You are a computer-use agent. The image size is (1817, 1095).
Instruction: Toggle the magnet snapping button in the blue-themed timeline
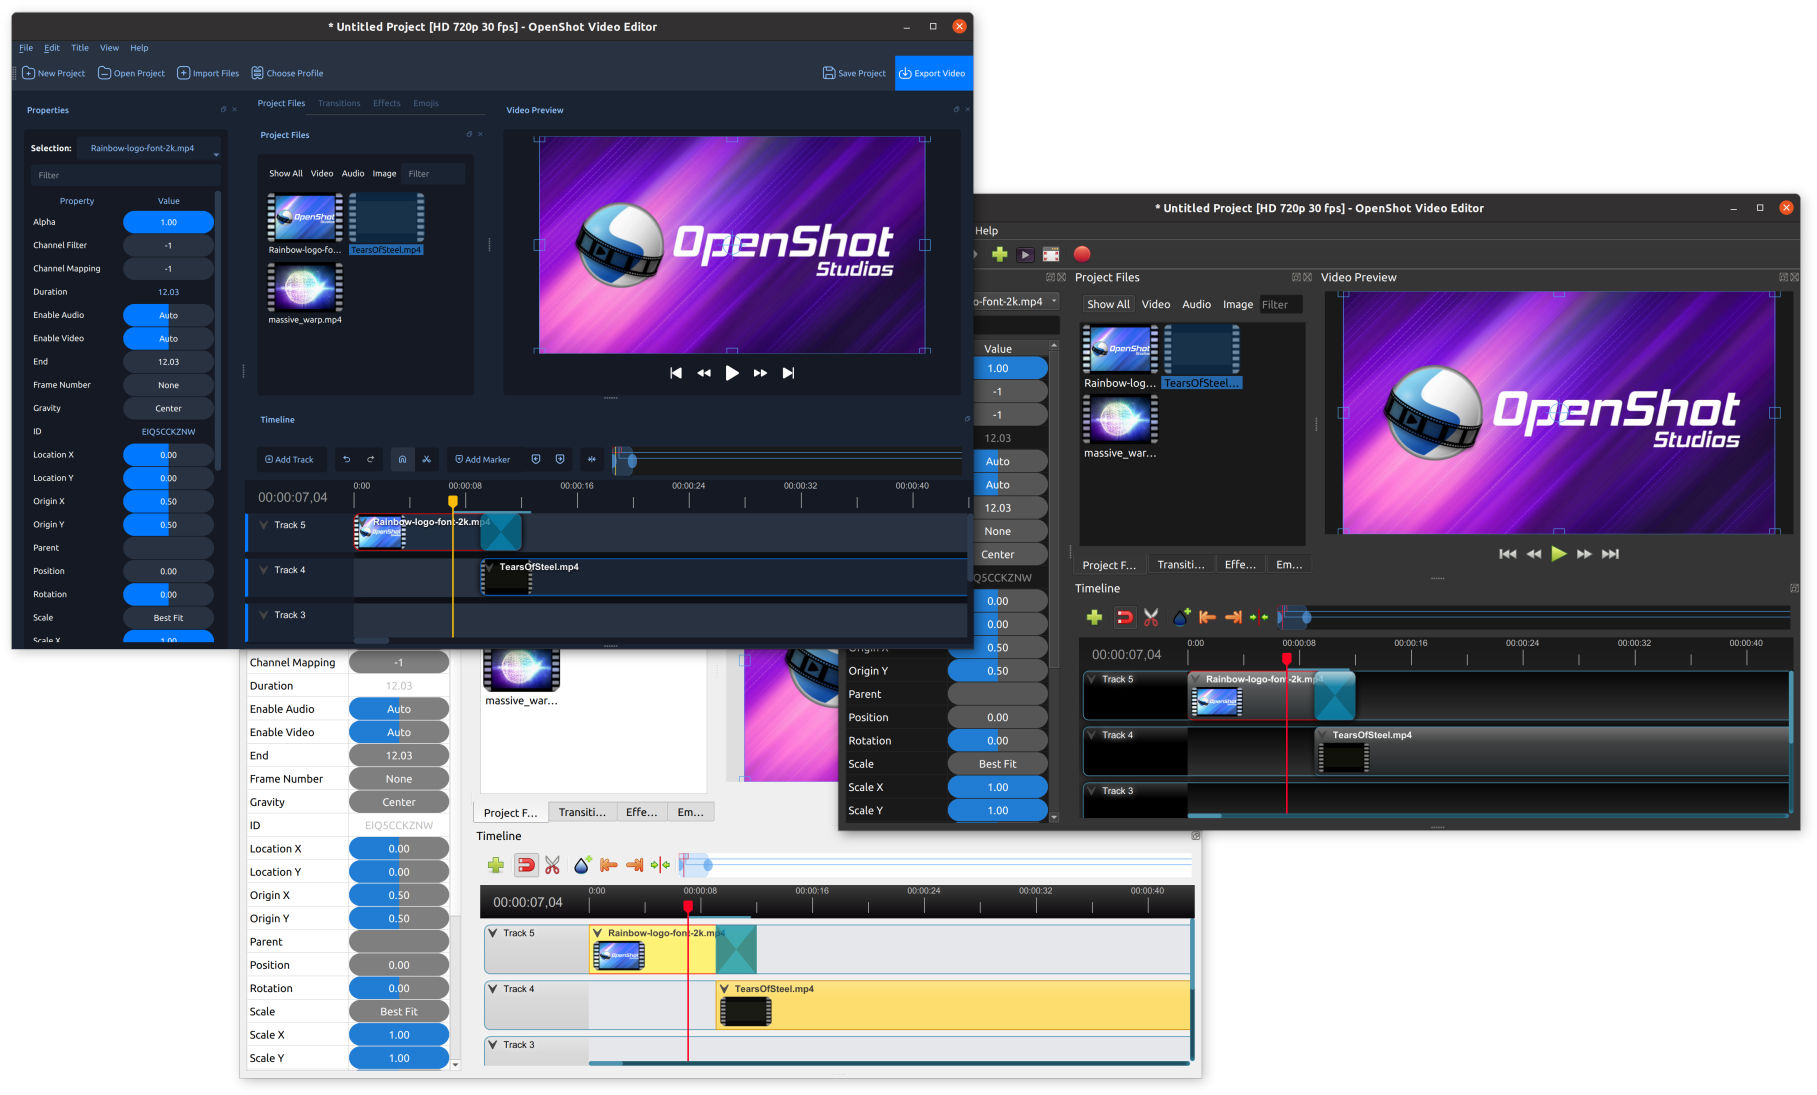[402, 459]
